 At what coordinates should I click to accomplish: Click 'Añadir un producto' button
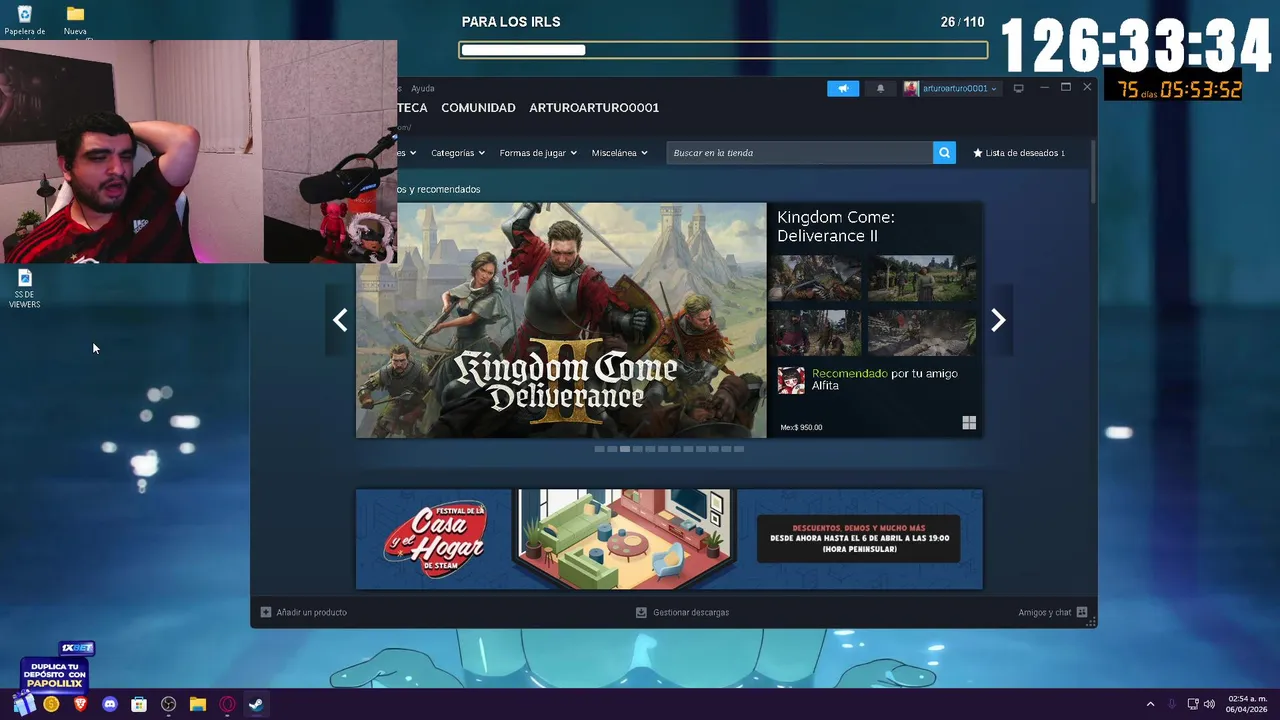point(304,612)
